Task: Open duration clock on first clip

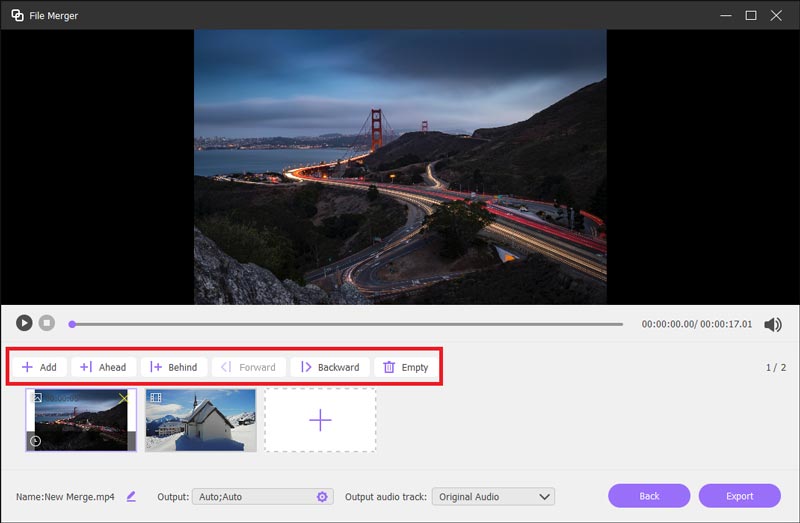Action: (35, 441)
